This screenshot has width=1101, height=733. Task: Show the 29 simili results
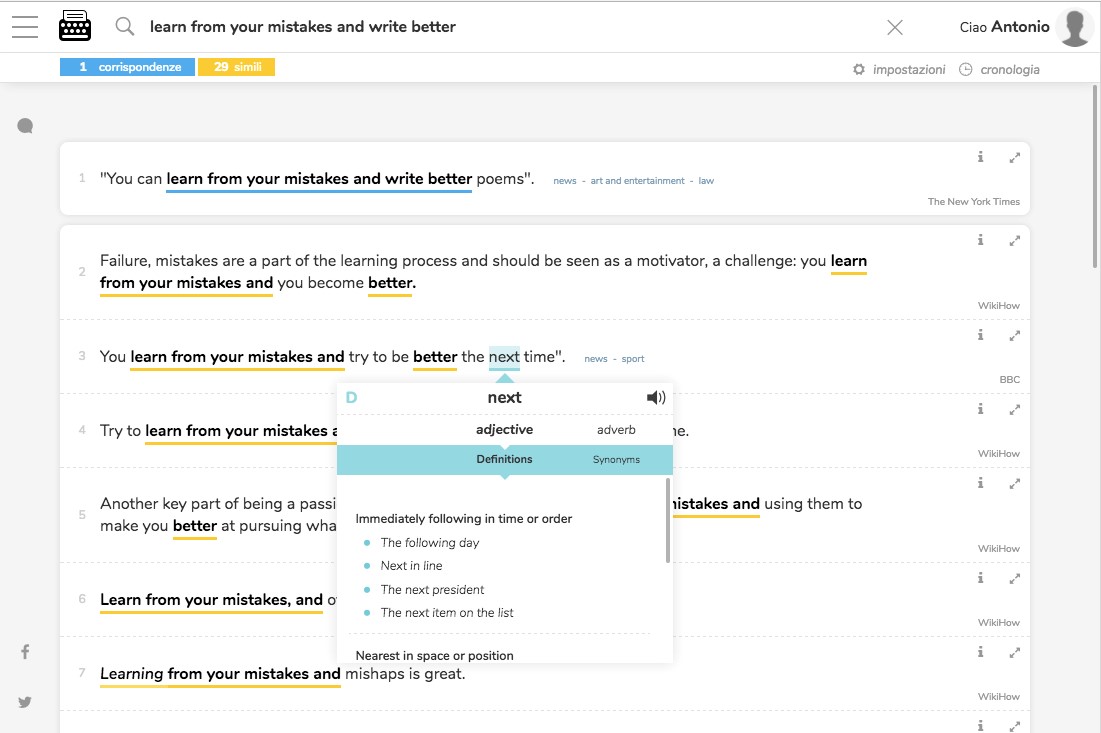click(x=236, y=67)
